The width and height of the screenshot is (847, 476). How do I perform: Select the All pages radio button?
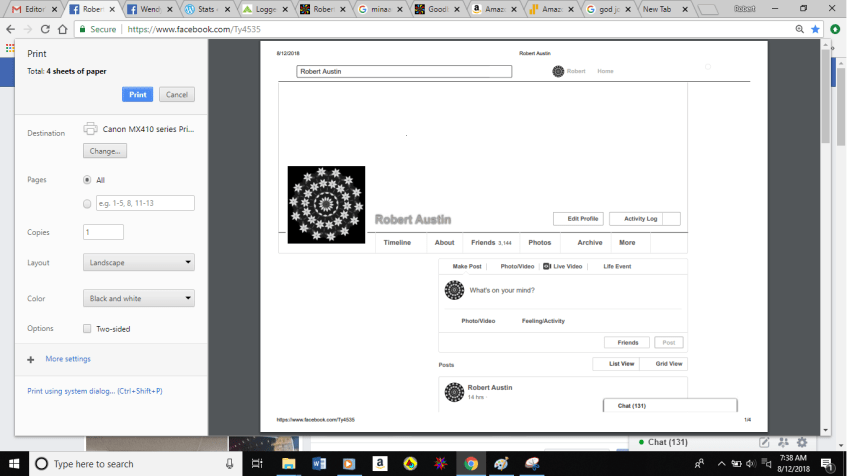(87, 180)
